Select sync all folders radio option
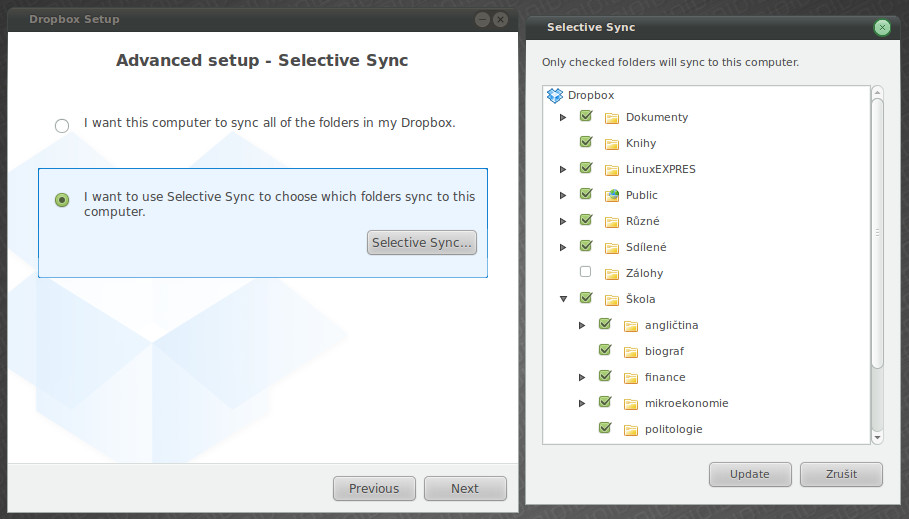 [62, 125]
